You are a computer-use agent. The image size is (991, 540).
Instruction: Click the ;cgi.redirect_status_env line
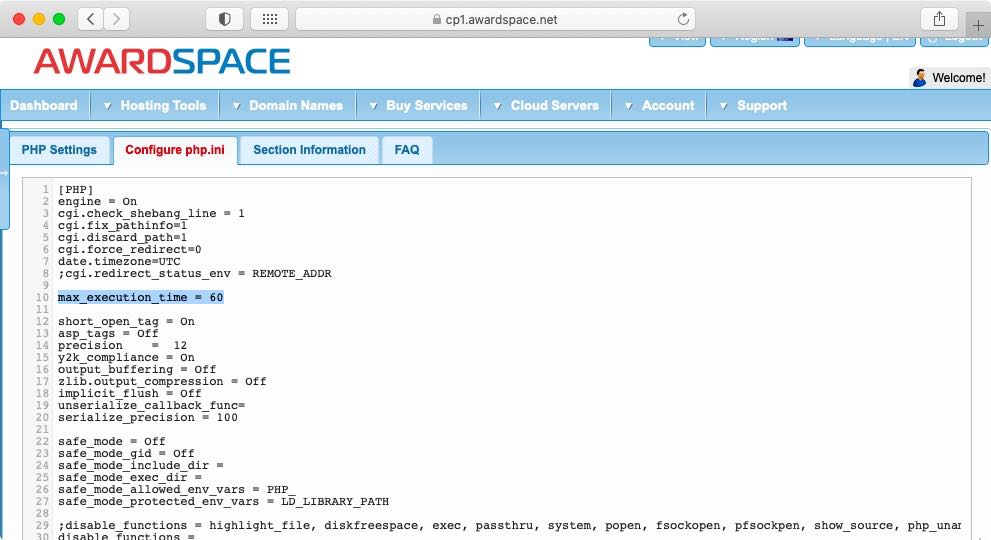pyautogui.click(x=194, y=274)
